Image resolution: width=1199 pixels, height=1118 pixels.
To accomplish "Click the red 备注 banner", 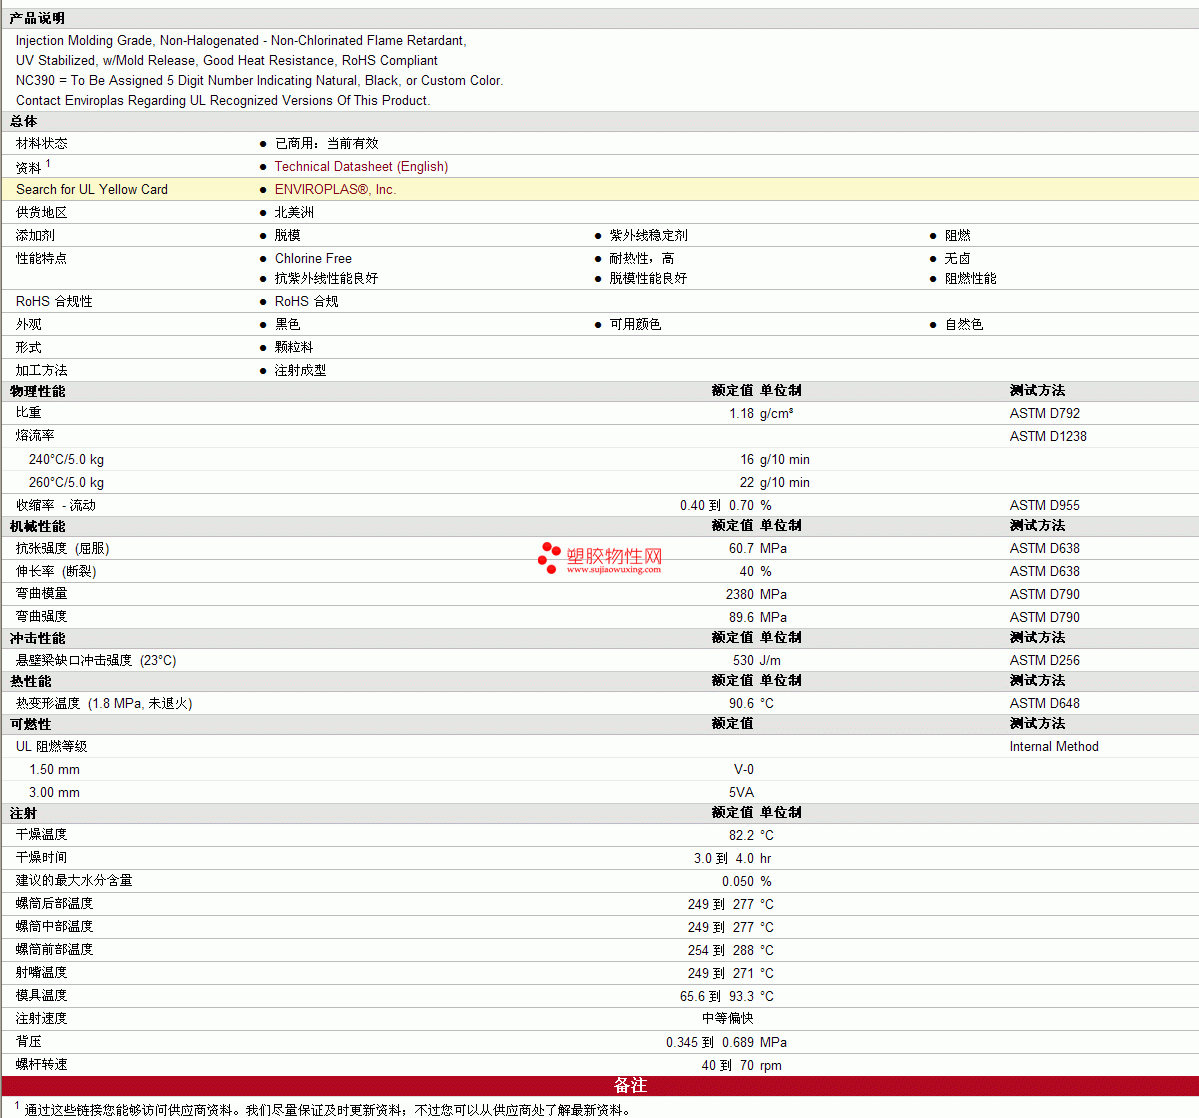I will coord(630,1086).
